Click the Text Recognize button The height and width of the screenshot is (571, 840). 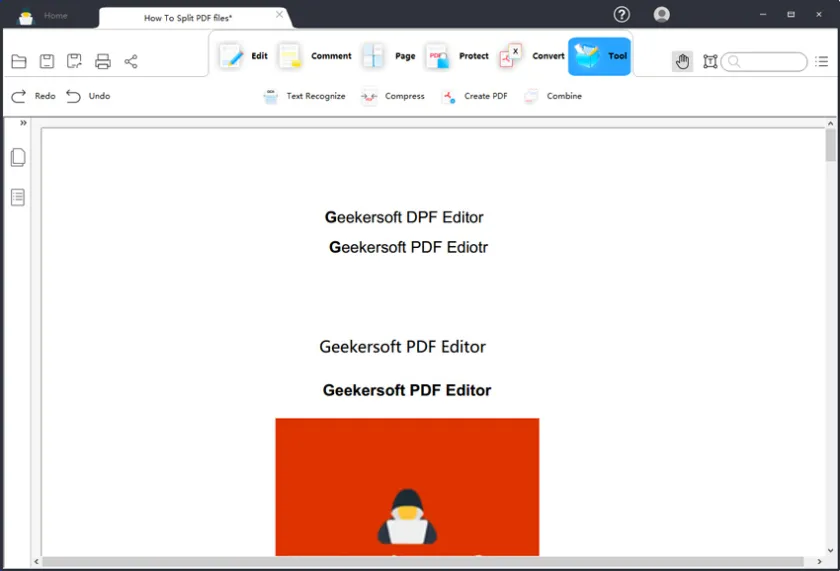(304, 97)
